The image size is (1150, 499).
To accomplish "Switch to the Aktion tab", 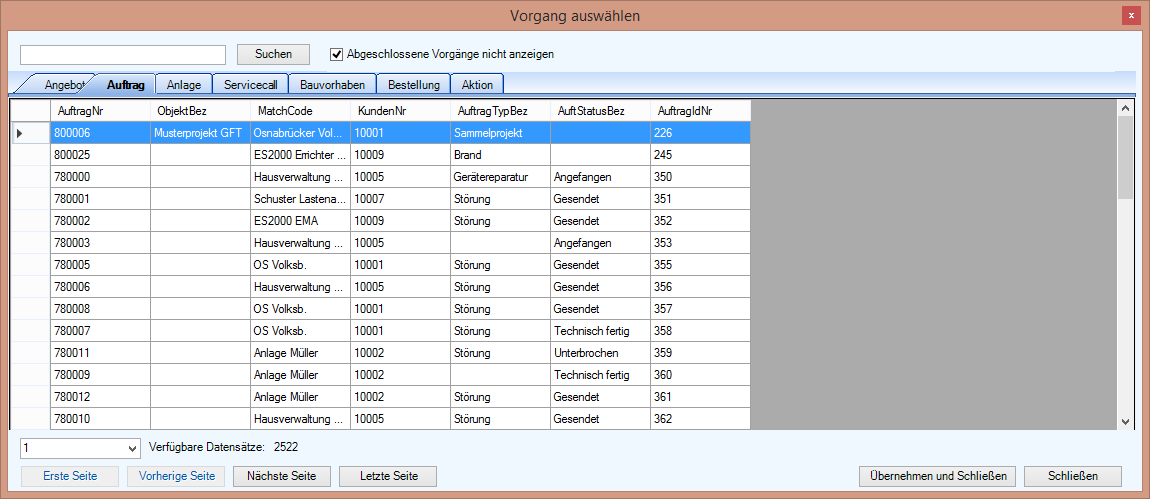I will pos(477,85).
